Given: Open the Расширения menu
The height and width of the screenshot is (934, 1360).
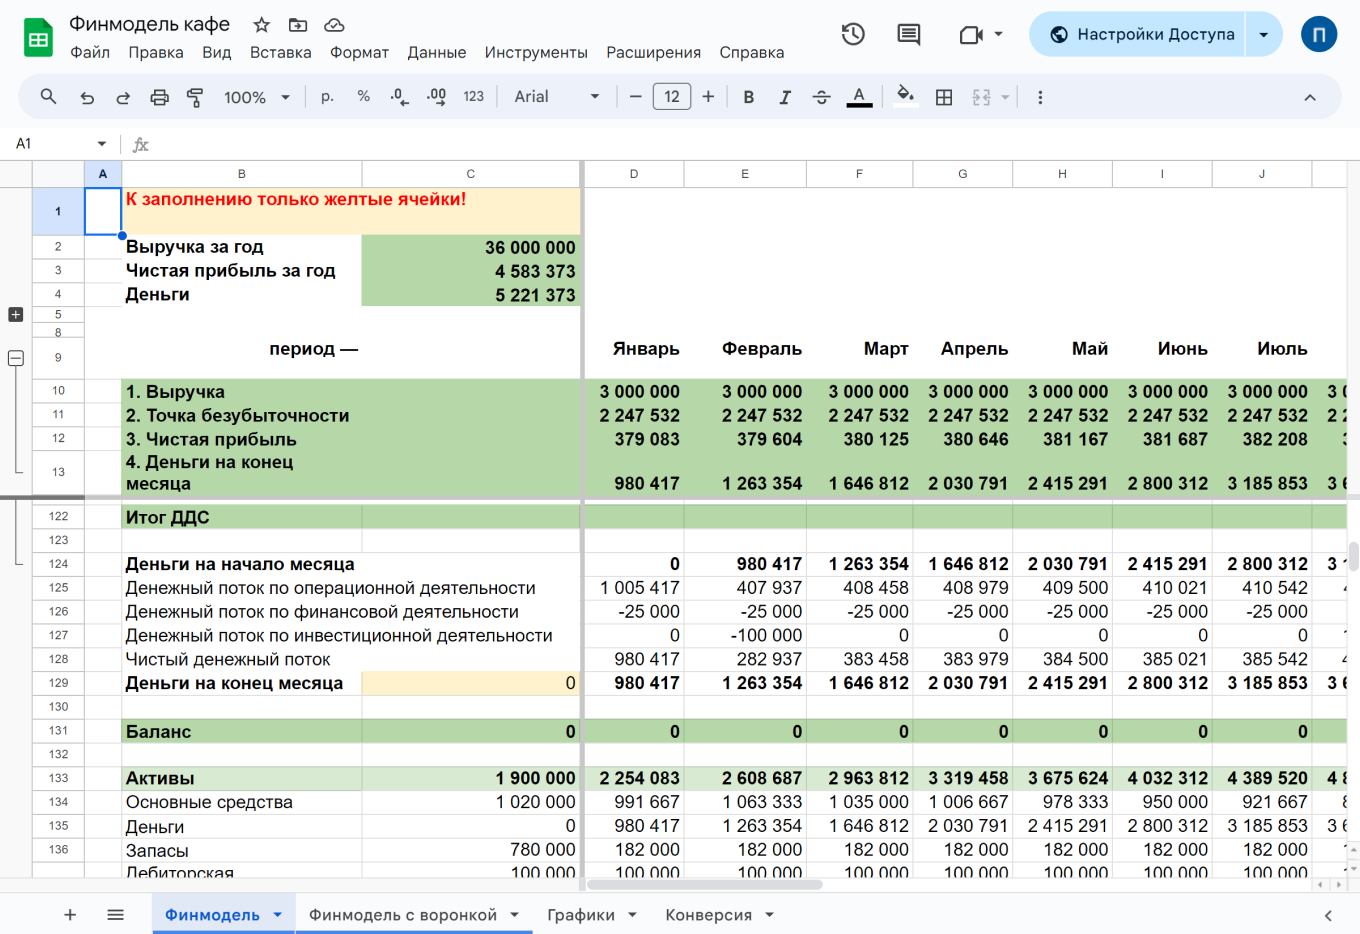Looking at the screenshot, I should tap(653, 53).
